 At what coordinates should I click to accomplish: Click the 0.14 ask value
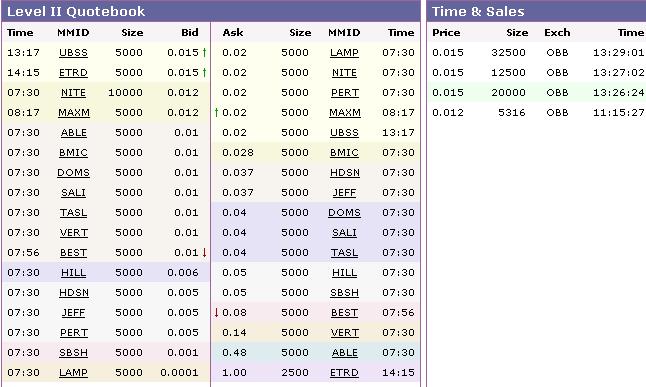coord(234,333)
